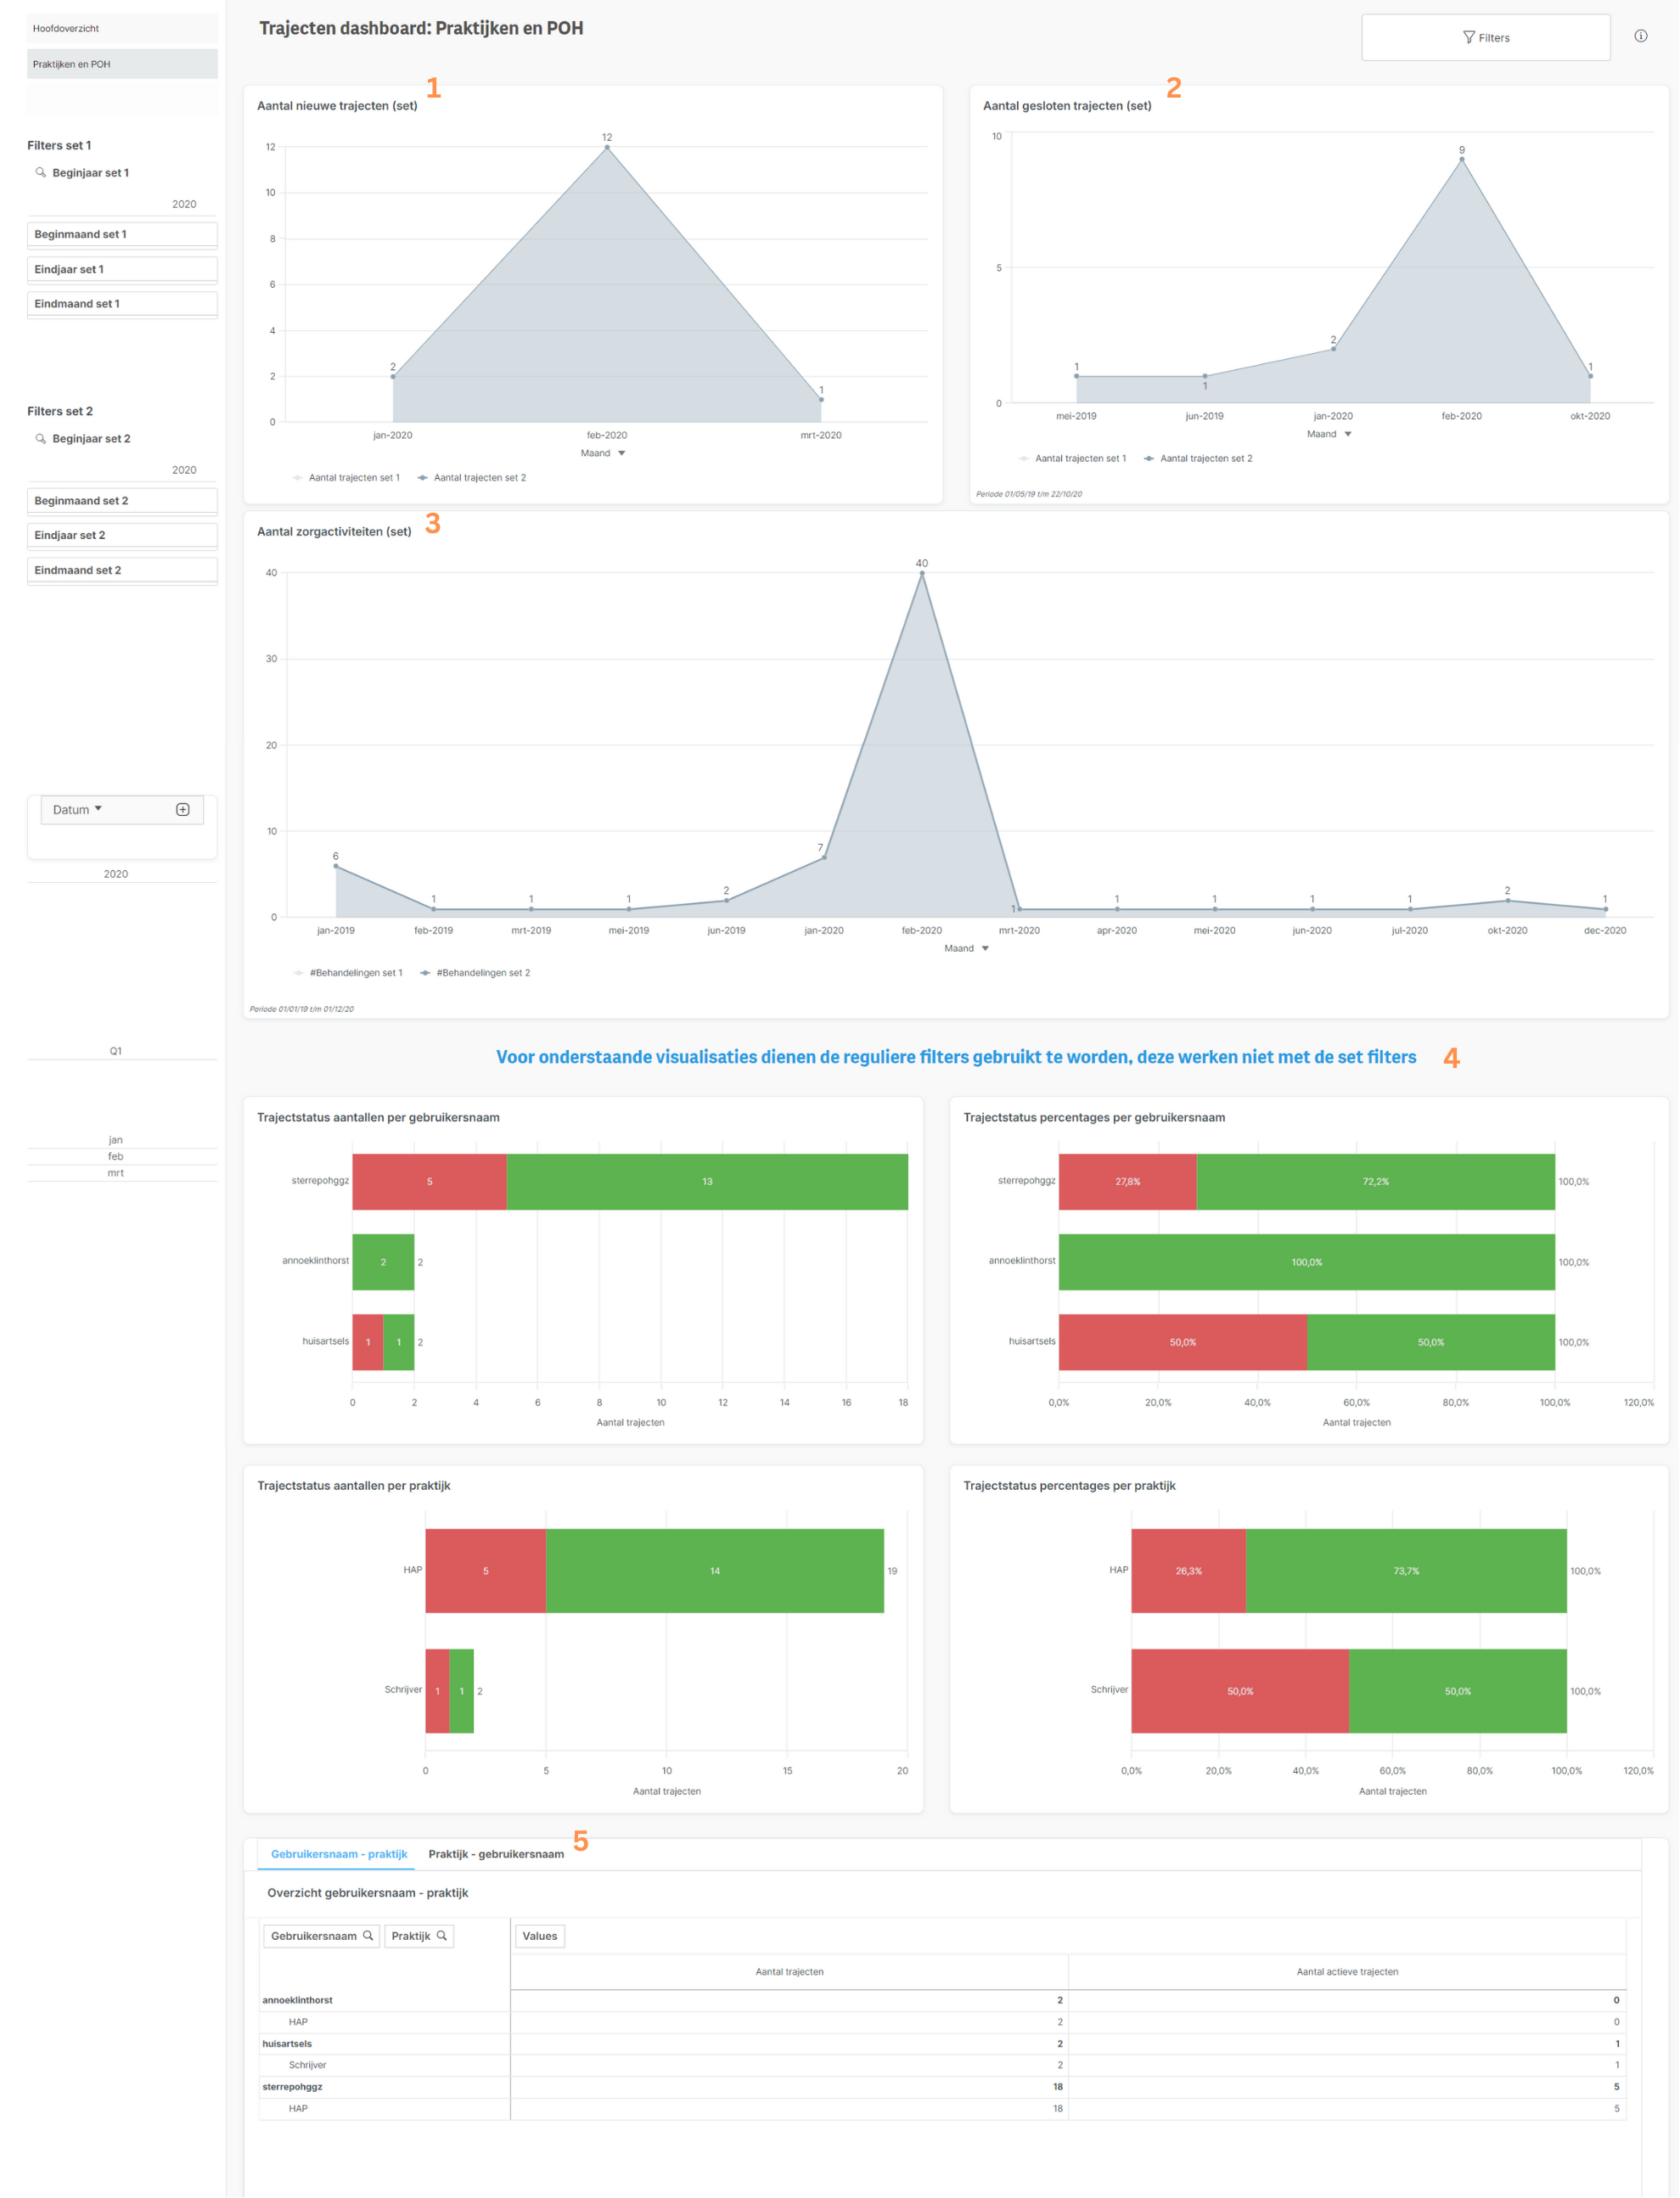This screenshot has height=2198, width=1680.
Task: Search Praktijk dimension in pivot table
Action: 442,1936
